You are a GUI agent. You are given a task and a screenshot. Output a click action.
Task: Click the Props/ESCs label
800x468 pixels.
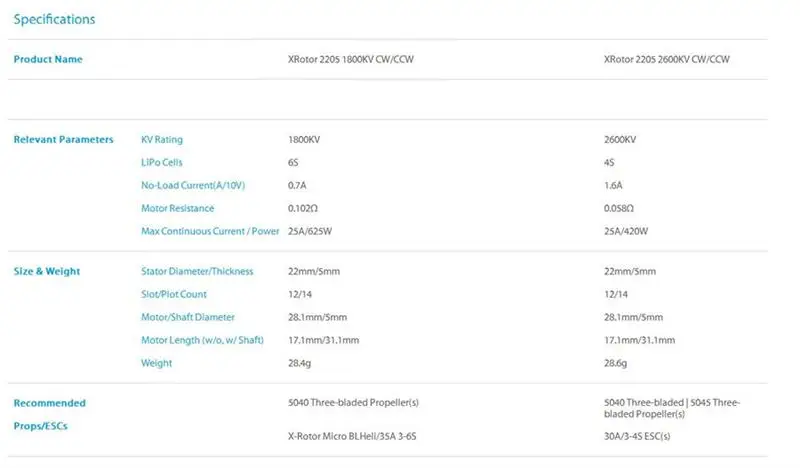point(40,426)
